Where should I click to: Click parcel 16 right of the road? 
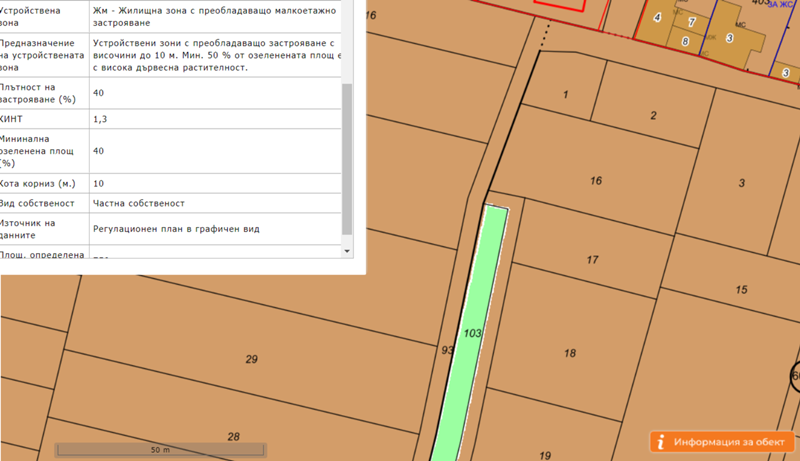(596, 181)
